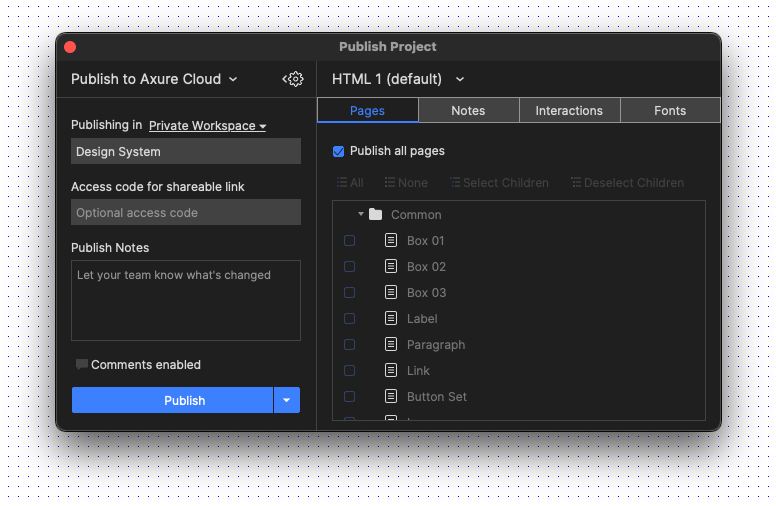Click the page icon for Button Set
This screenshot has height=506, width=776.
click(x=391, y=397)
